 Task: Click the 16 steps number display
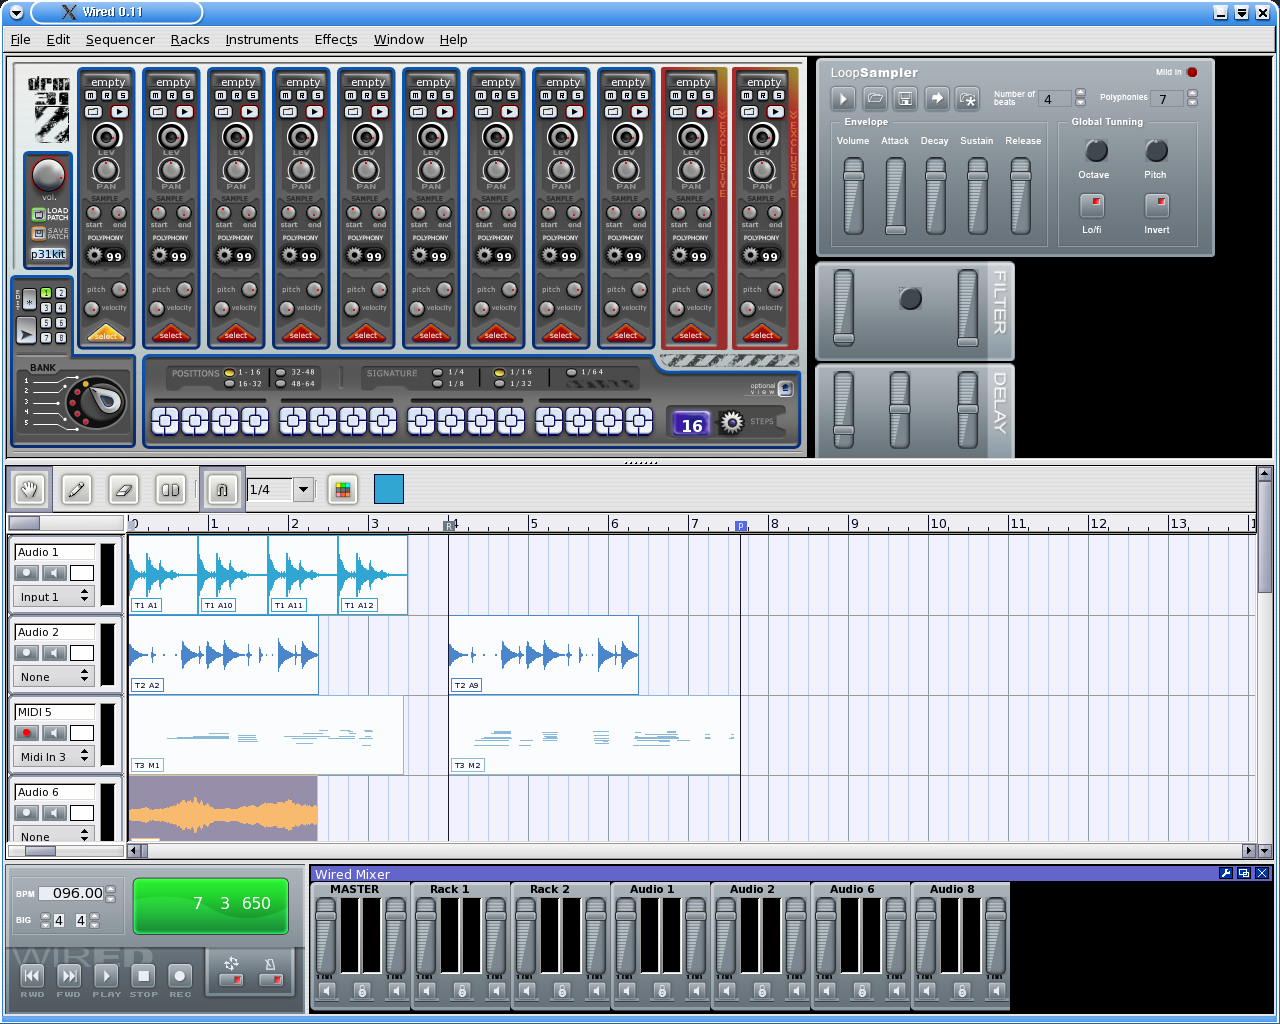click(692, 424)
